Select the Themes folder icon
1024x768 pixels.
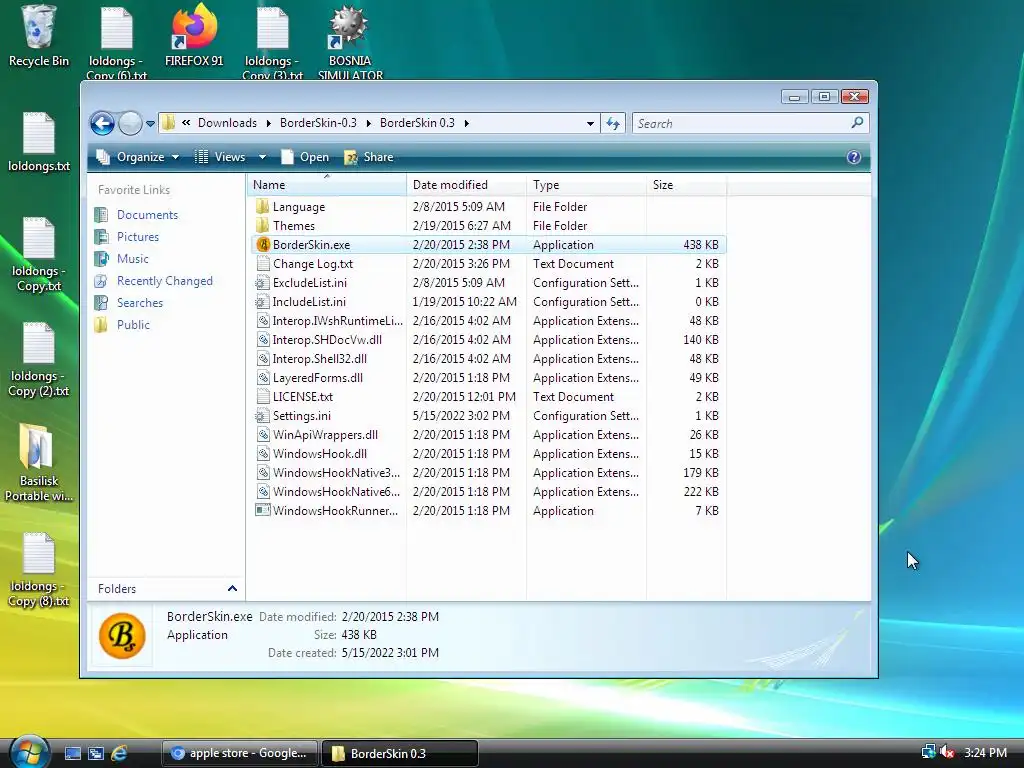[x=263, y=225]
